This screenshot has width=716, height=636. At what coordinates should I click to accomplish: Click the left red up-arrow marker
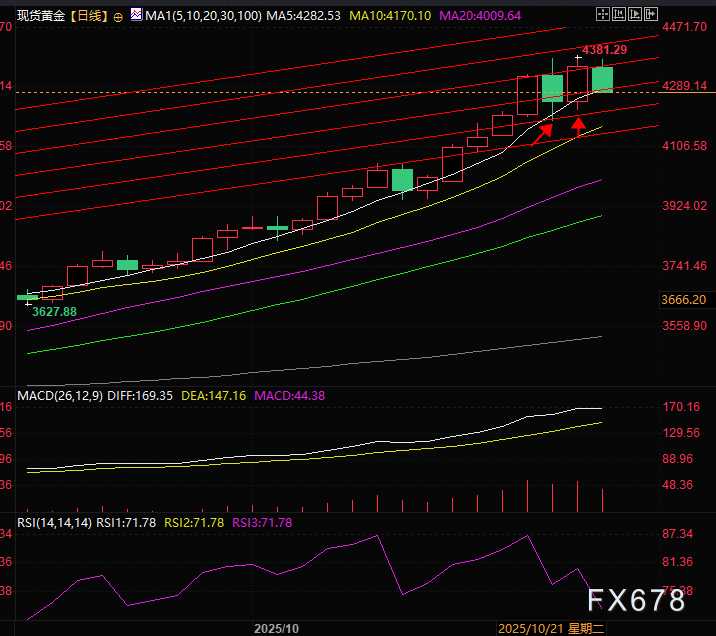542,131
